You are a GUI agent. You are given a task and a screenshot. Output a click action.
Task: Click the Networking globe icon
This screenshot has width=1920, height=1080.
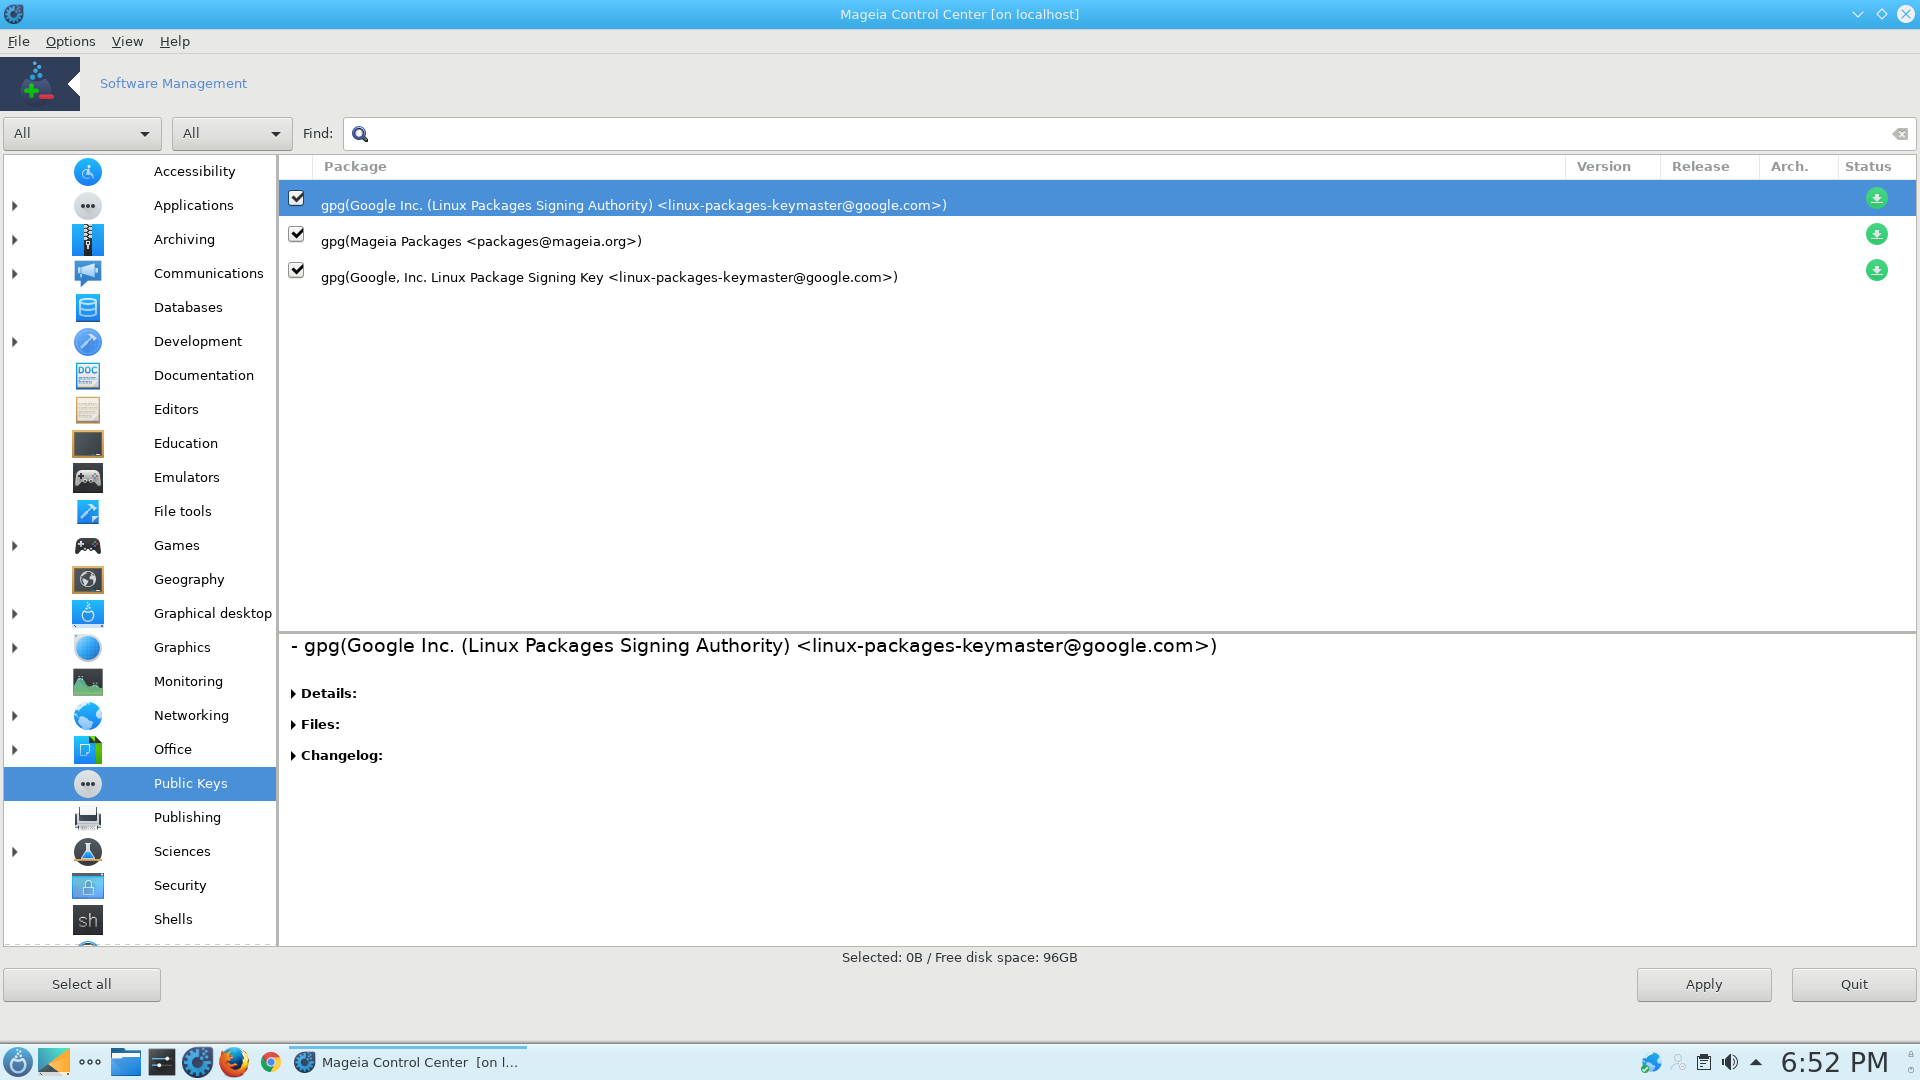point(88,716)
